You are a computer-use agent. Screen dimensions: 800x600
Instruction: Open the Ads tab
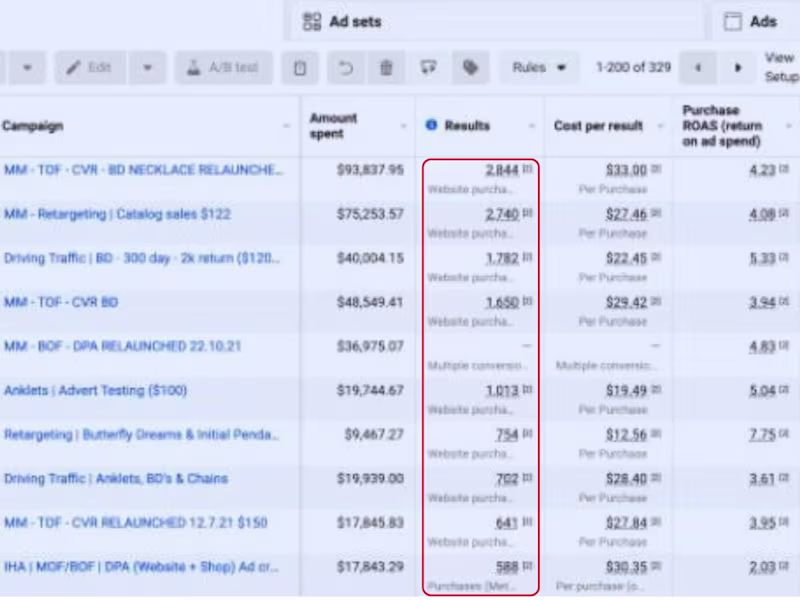(750, 21)
